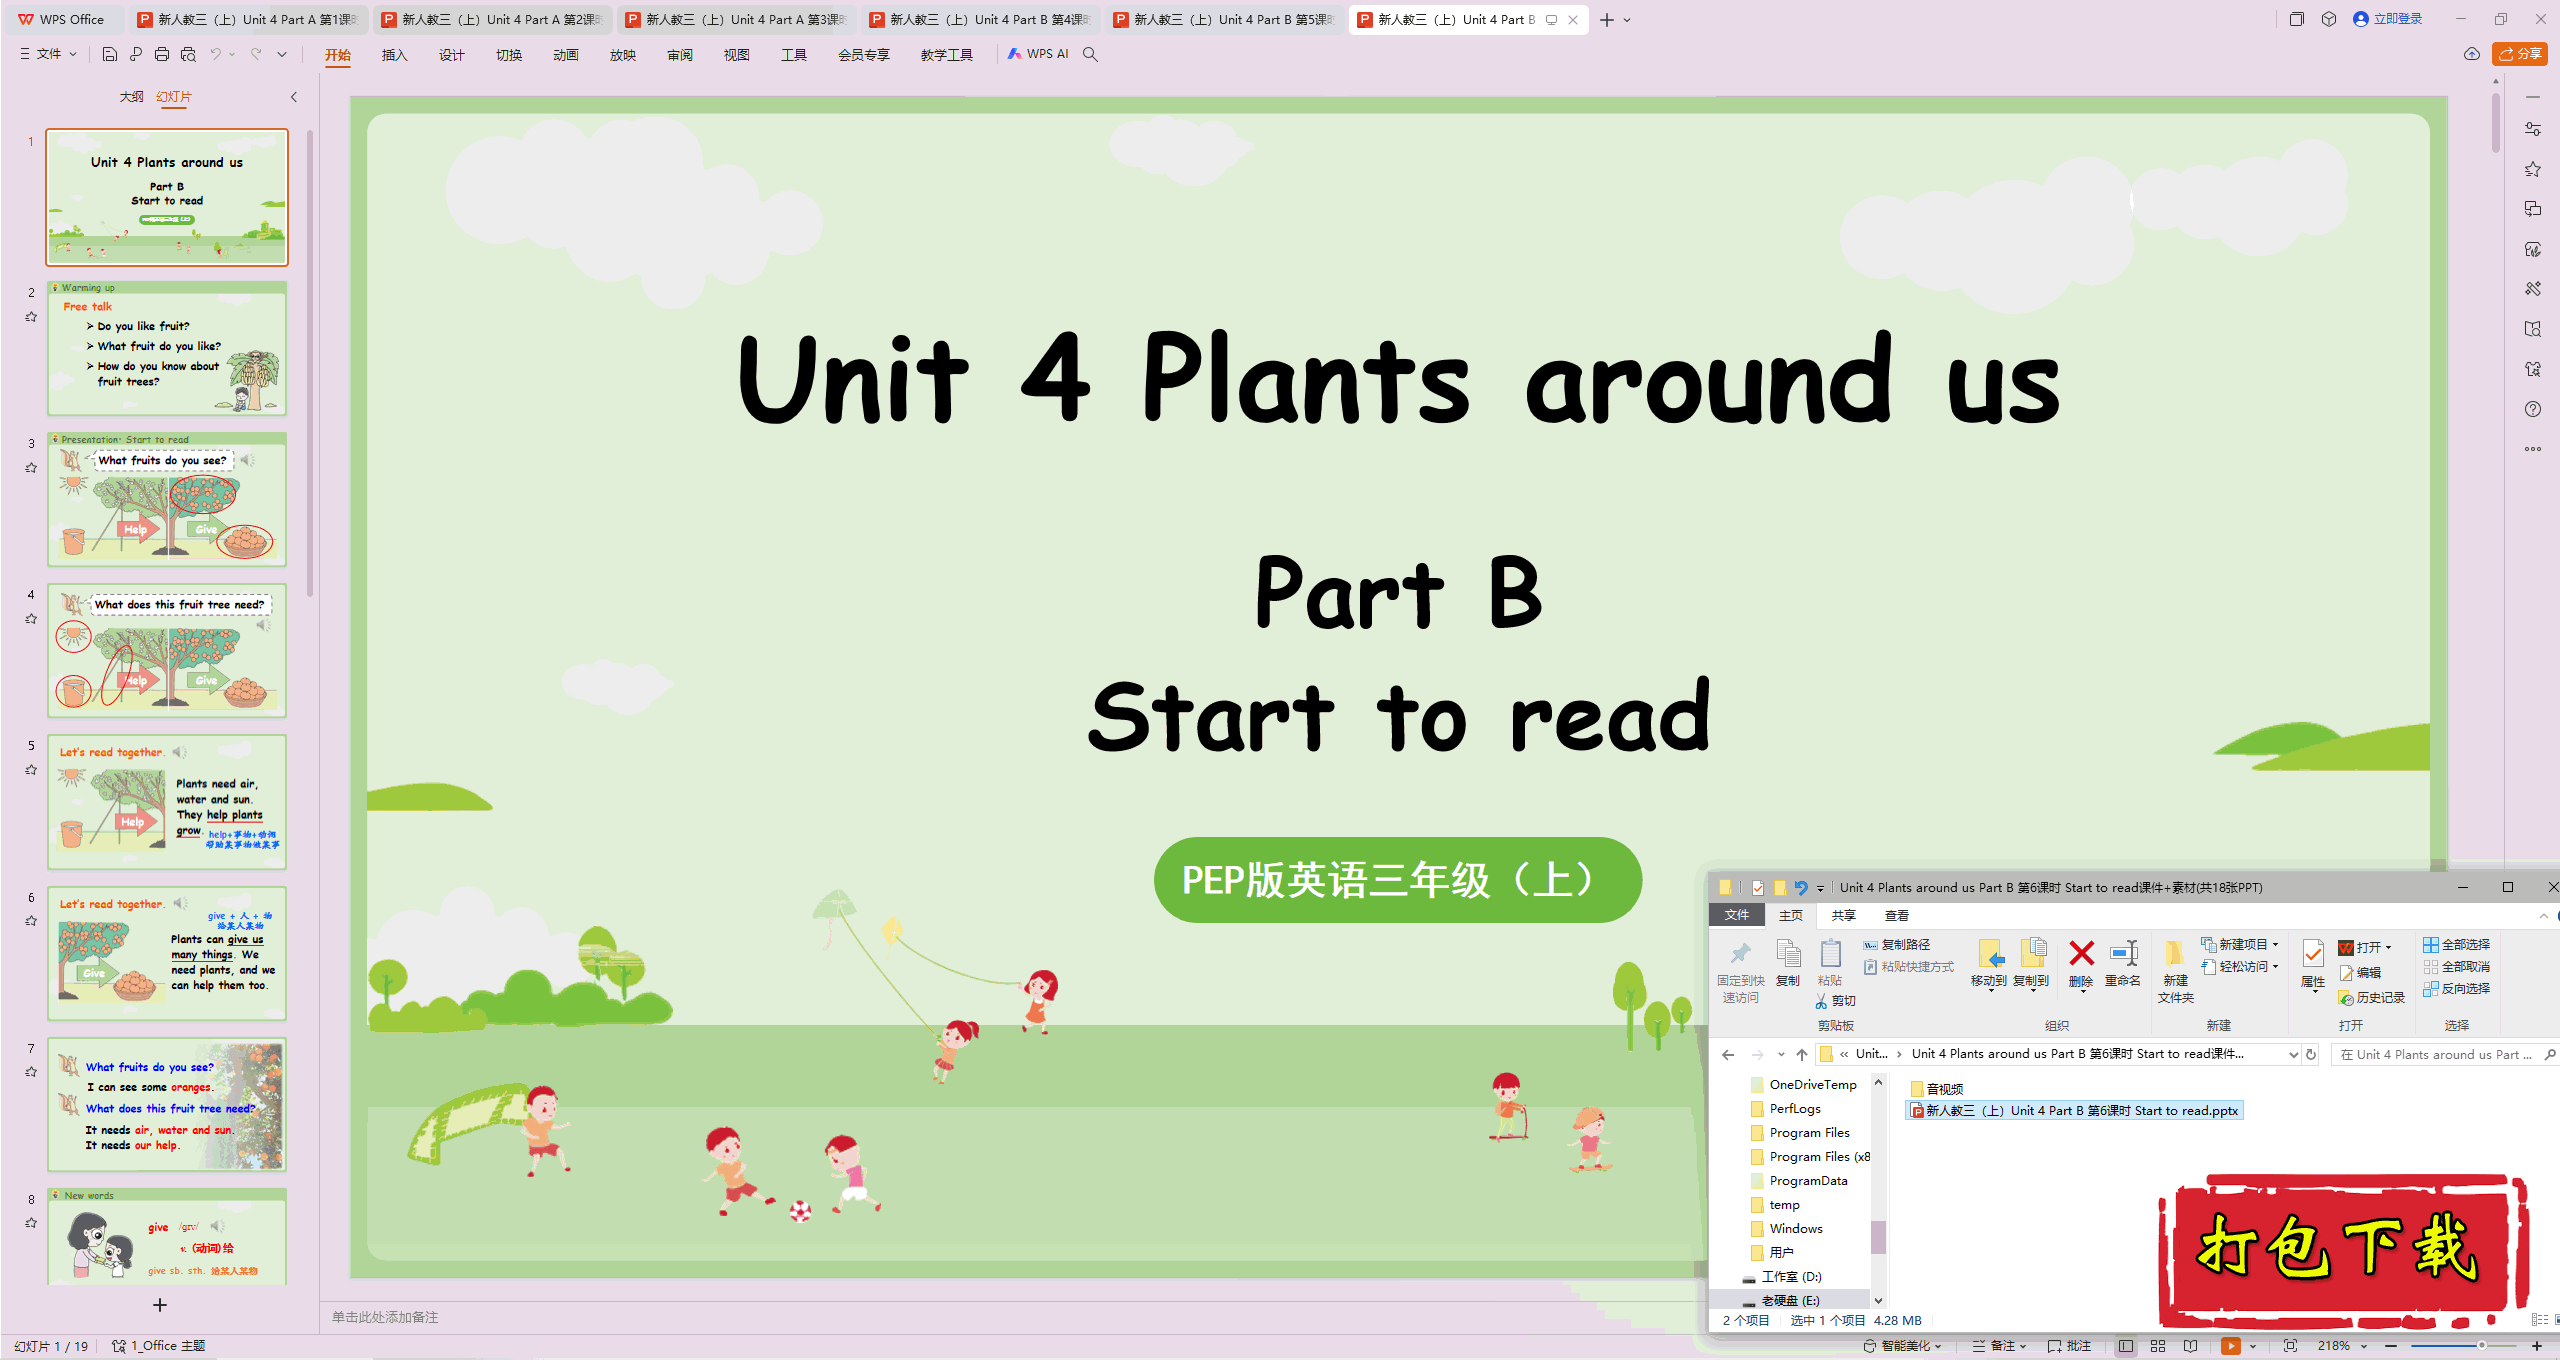The height and width of the screenshot is (1360, 2560).
Task: Open the 文件 menu dropdown in WPS
Action: click(48, 54)
